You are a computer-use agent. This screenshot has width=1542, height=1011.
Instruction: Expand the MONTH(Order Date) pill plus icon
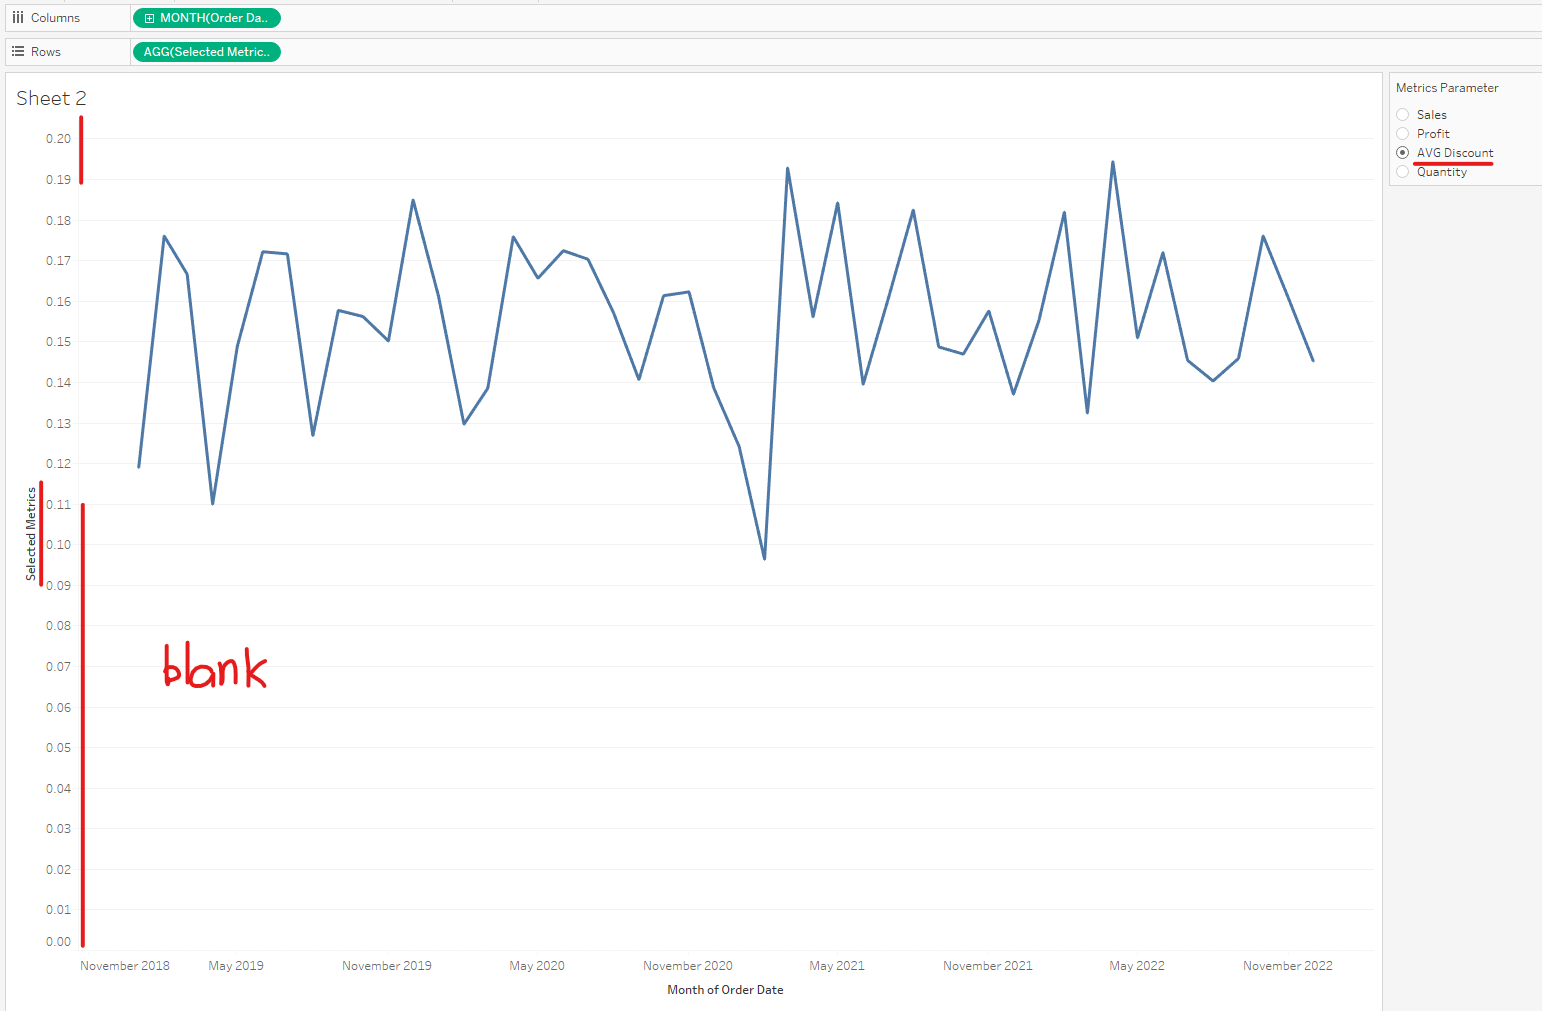point(150,18)
